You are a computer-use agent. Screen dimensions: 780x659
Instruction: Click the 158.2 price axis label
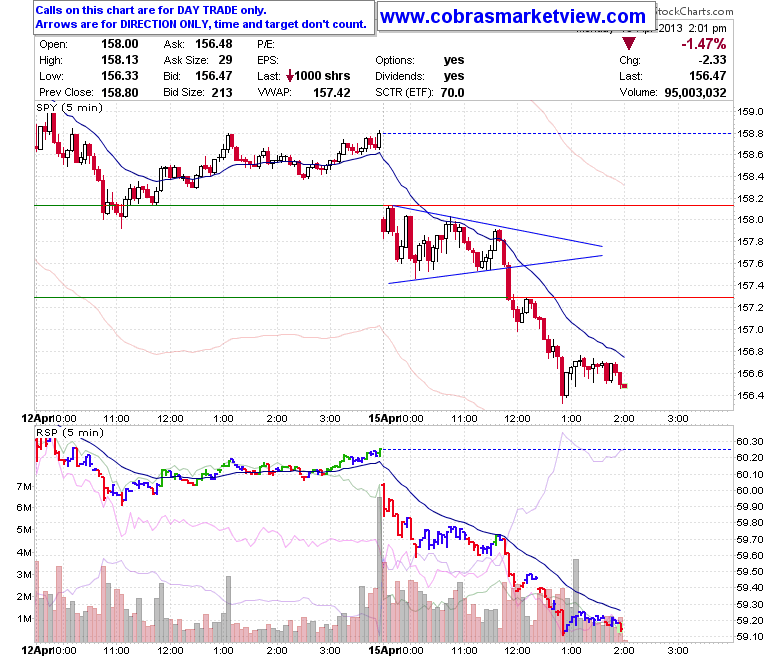coord(750,199)
